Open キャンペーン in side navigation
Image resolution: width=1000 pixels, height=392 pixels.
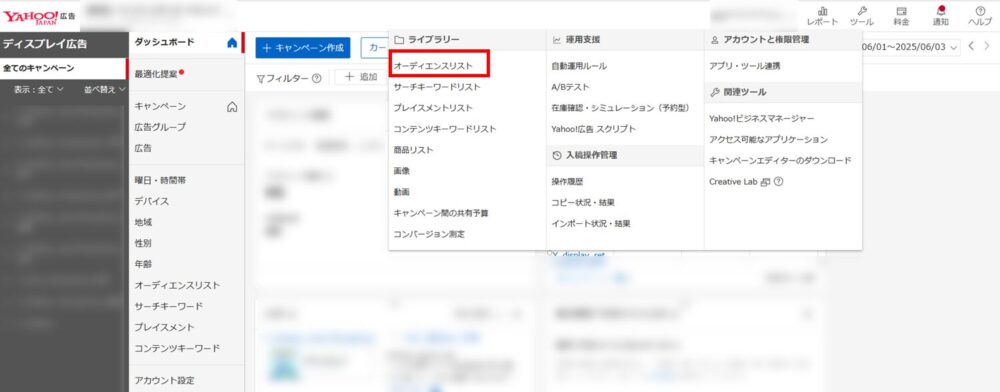pyautogui.click(x=160, y=106)
